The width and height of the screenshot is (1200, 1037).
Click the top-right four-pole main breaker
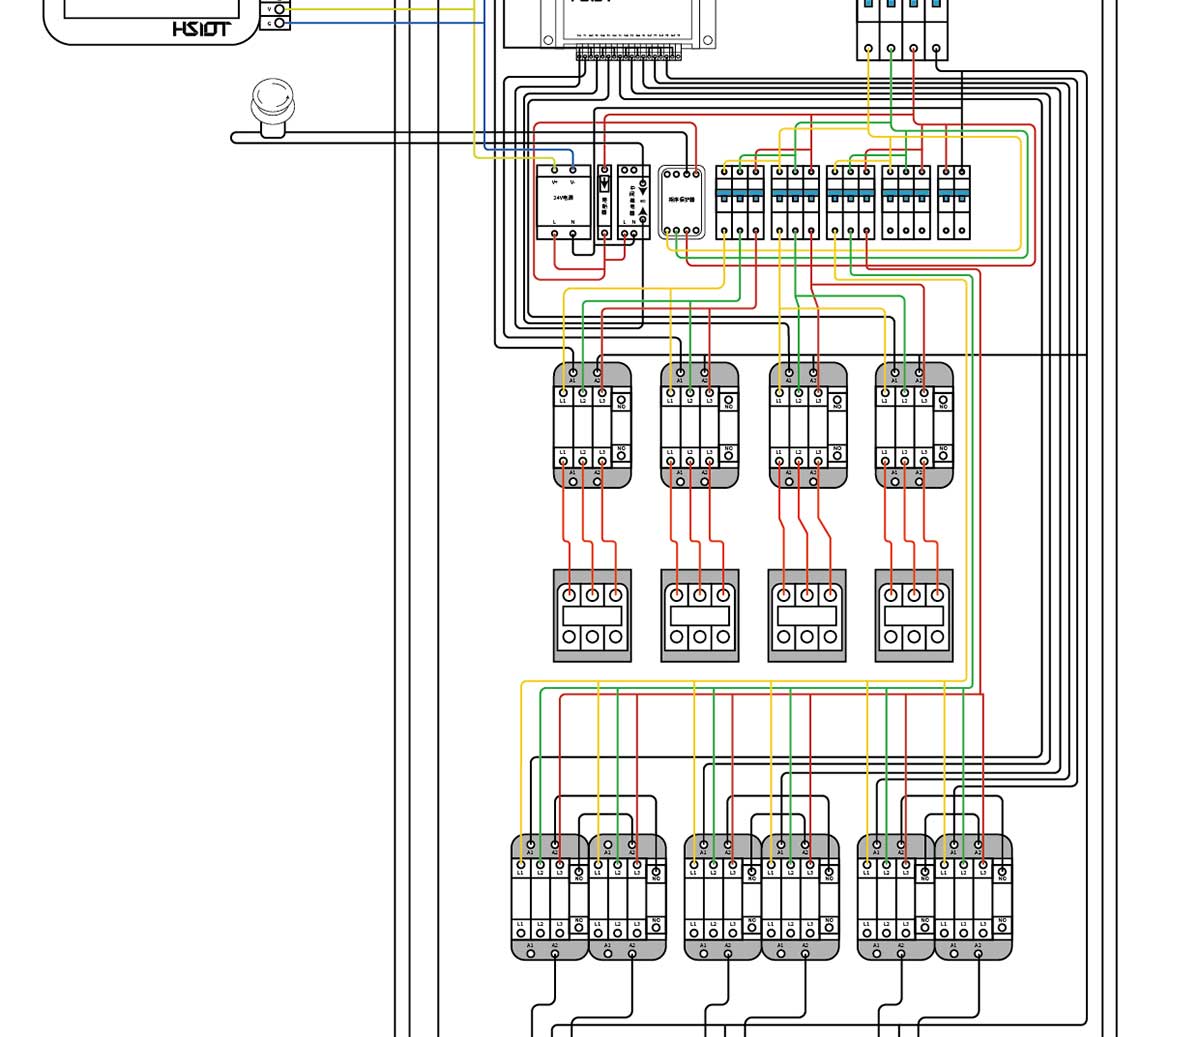tap(902, 28)
